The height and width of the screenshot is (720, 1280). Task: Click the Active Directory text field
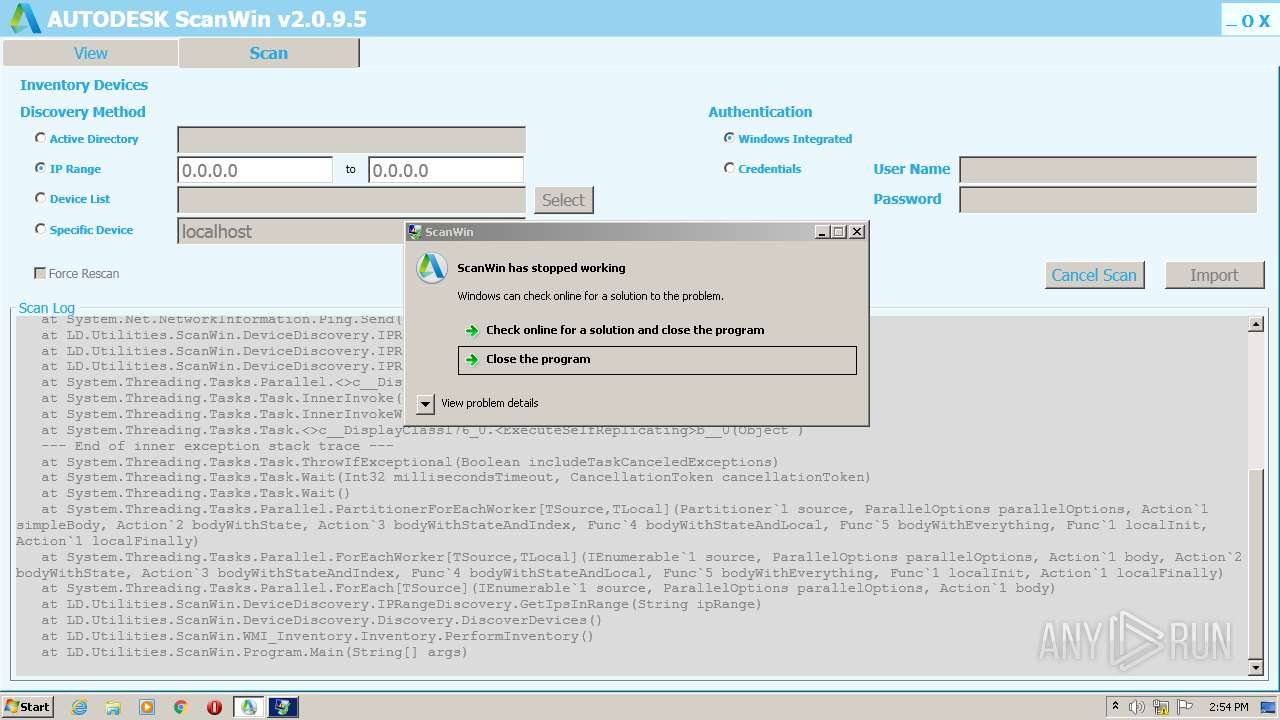coord(351,140)
